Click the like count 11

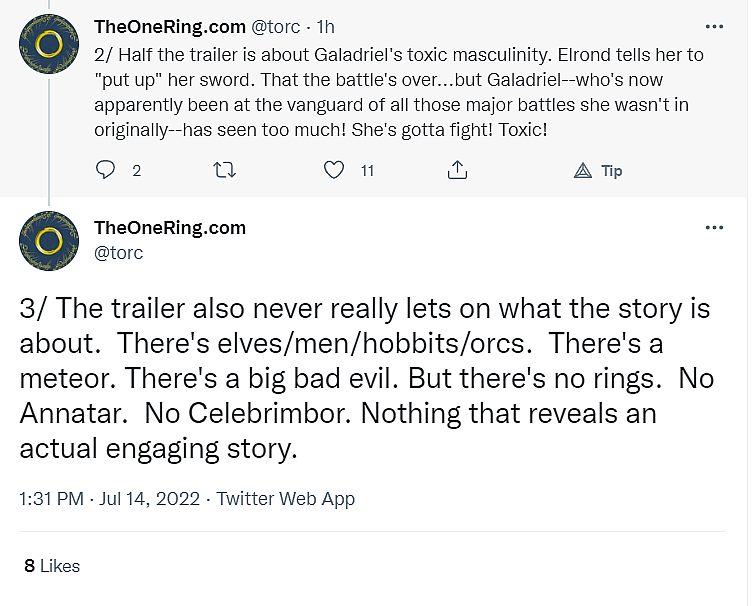pos(367,171)
